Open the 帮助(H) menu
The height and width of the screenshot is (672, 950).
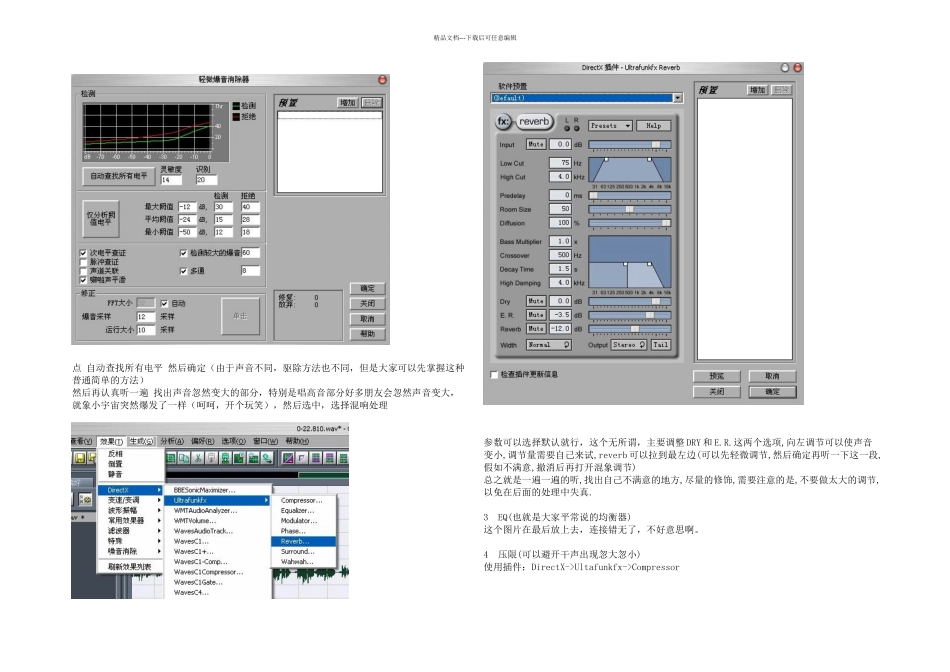tap(297, 441)
